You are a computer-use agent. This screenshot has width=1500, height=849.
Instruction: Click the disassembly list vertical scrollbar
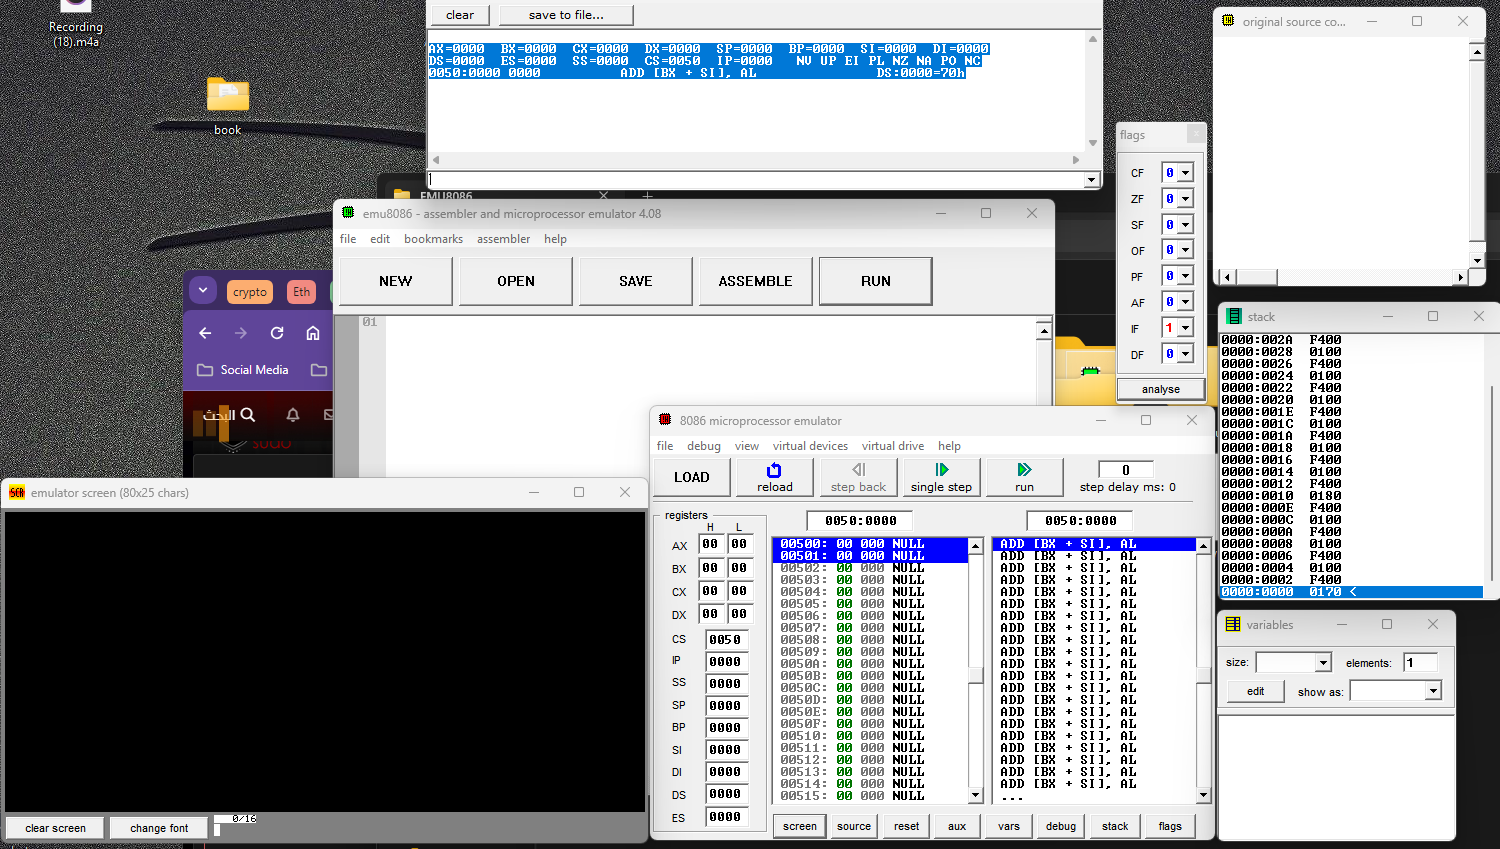1204,670
